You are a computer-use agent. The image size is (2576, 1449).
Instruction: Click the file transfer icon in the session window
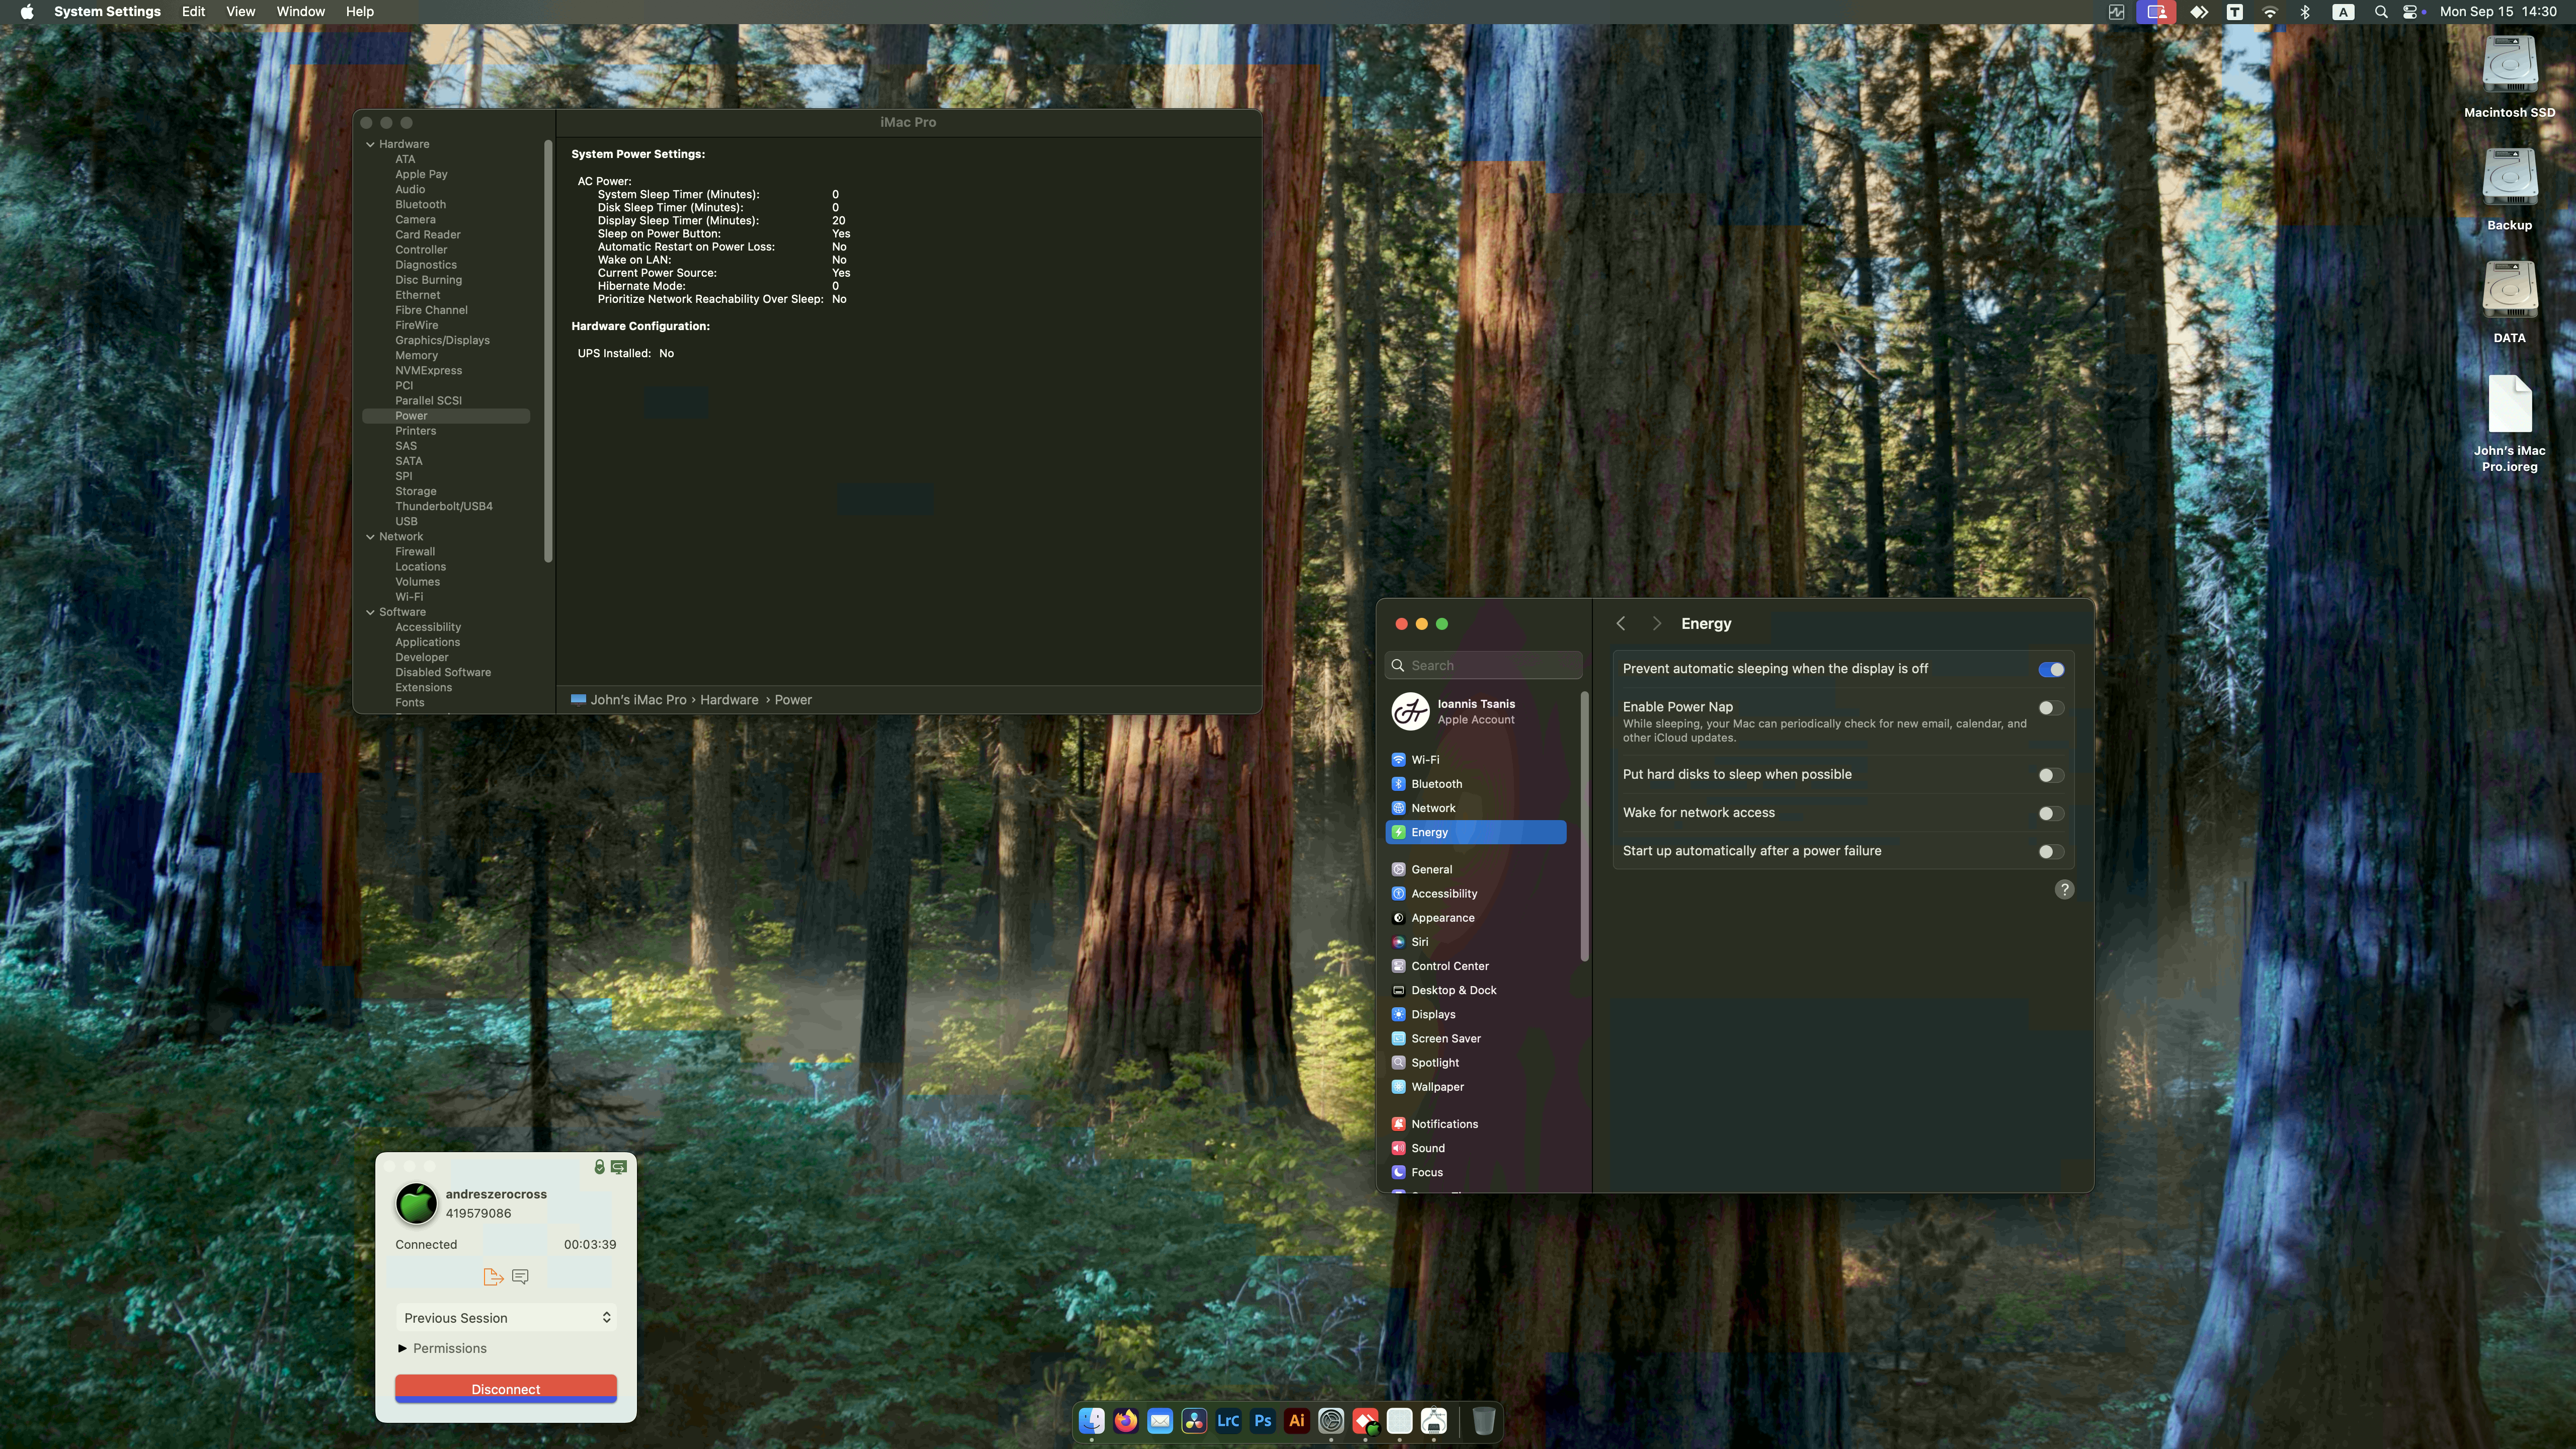pos(492,1276)
